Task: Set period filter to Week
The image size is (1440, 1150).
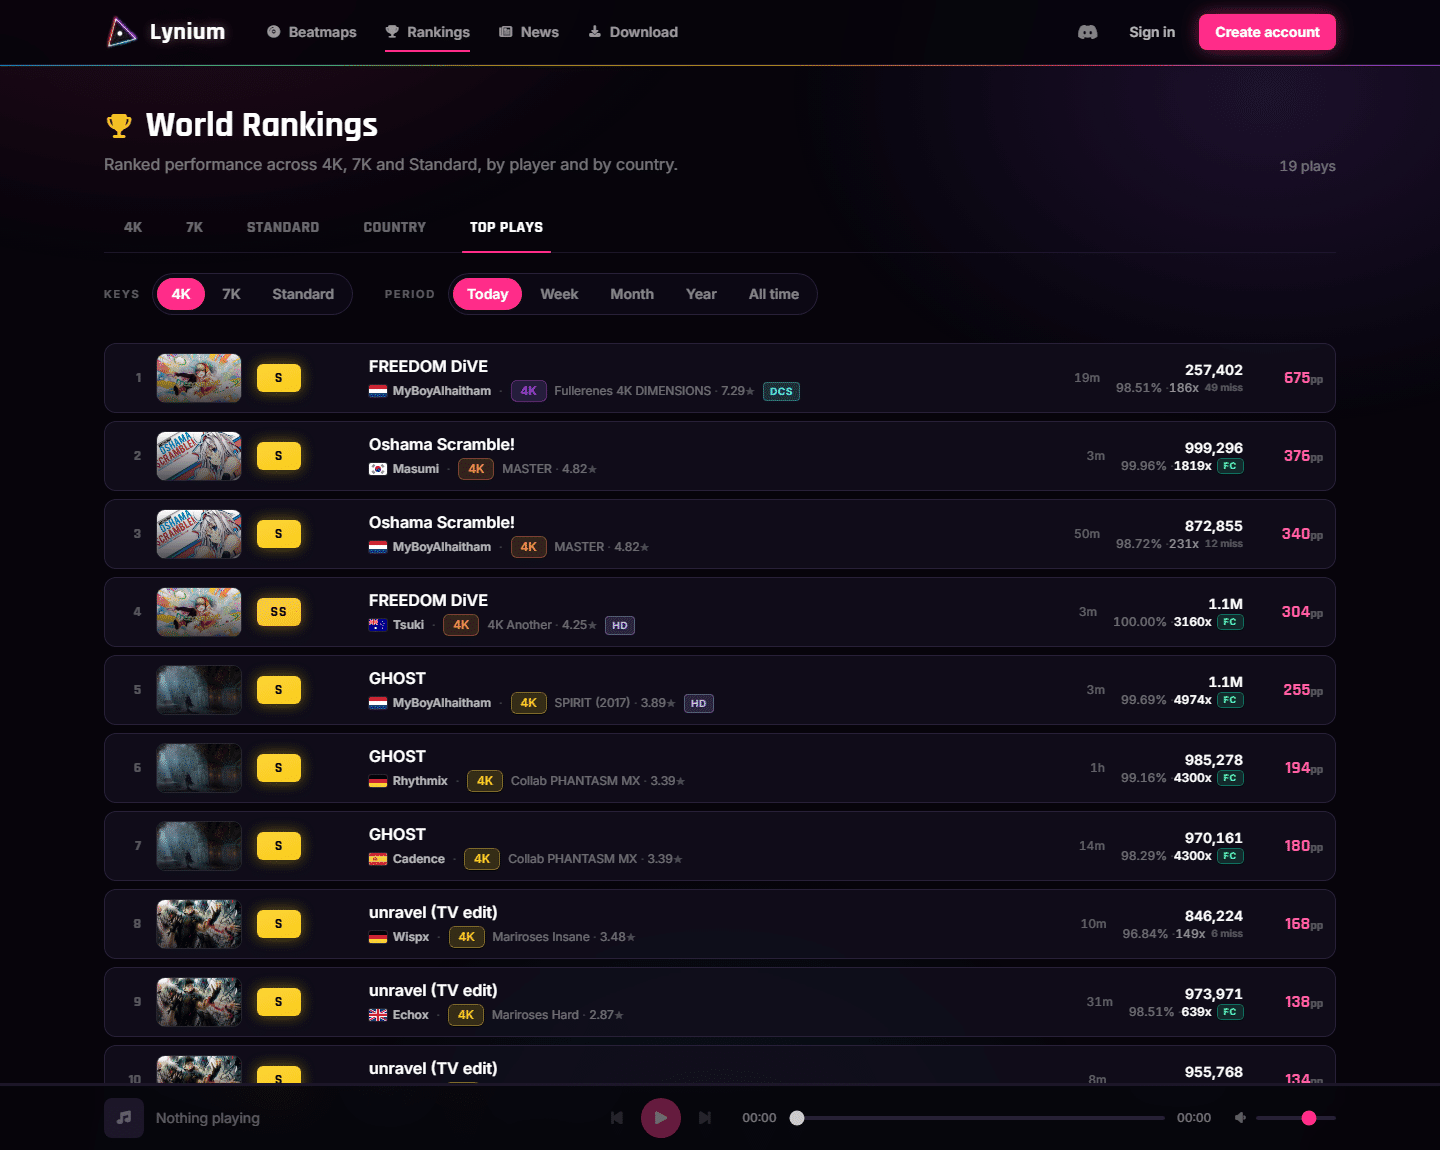Action: pos(559,294)
